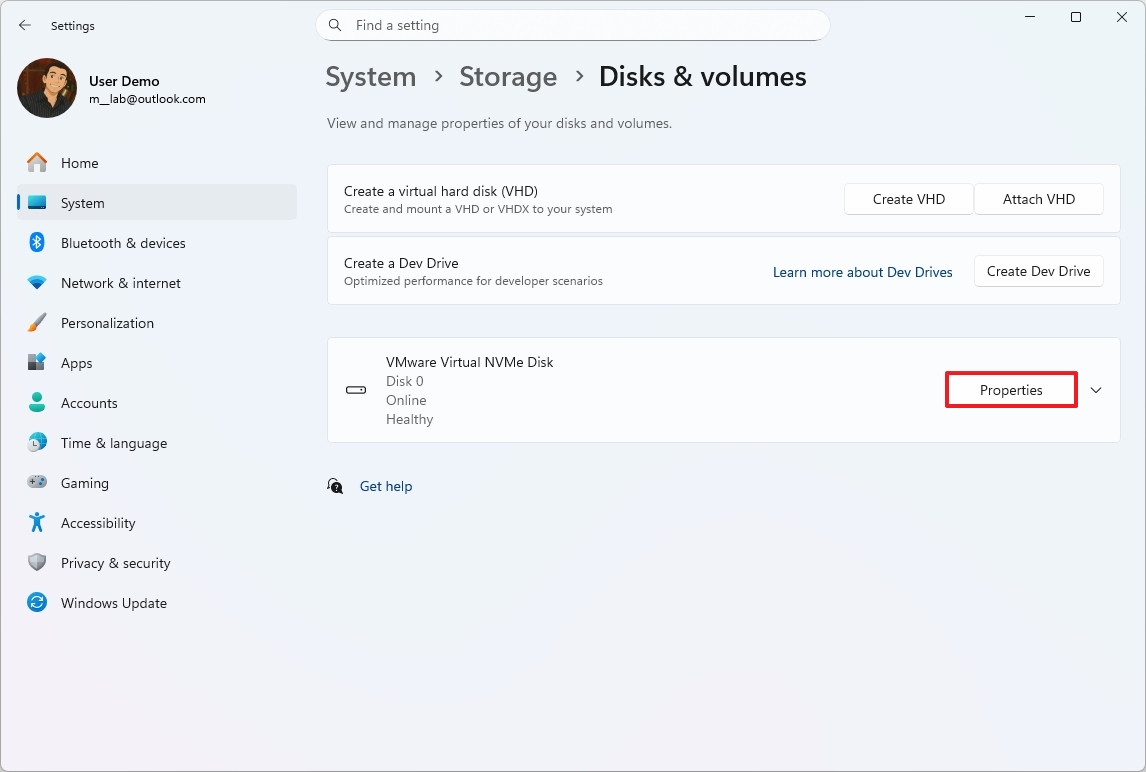Screen dimensions: 1146x772
Task: Click the Privacy & security shield icon
Action: pos(36,563)
